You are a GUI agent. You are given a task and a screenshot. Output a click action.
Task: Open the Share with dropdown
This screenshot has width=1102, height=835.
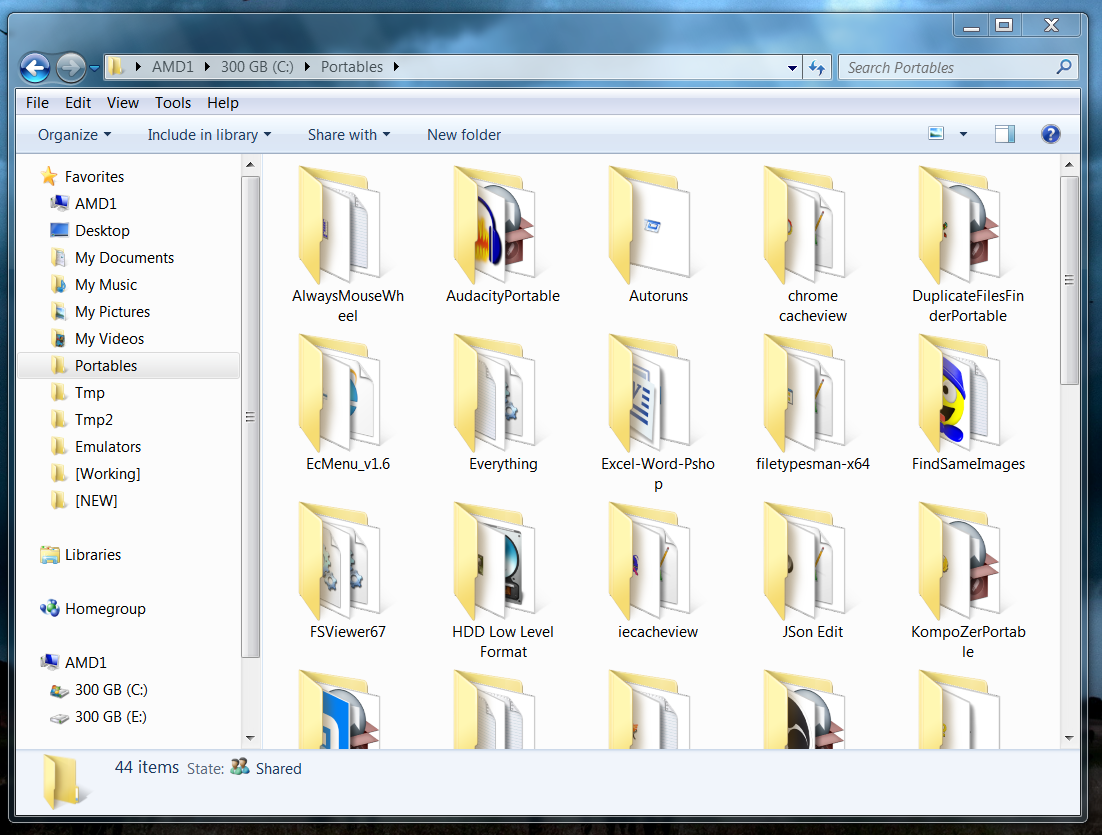click(348, 135)
